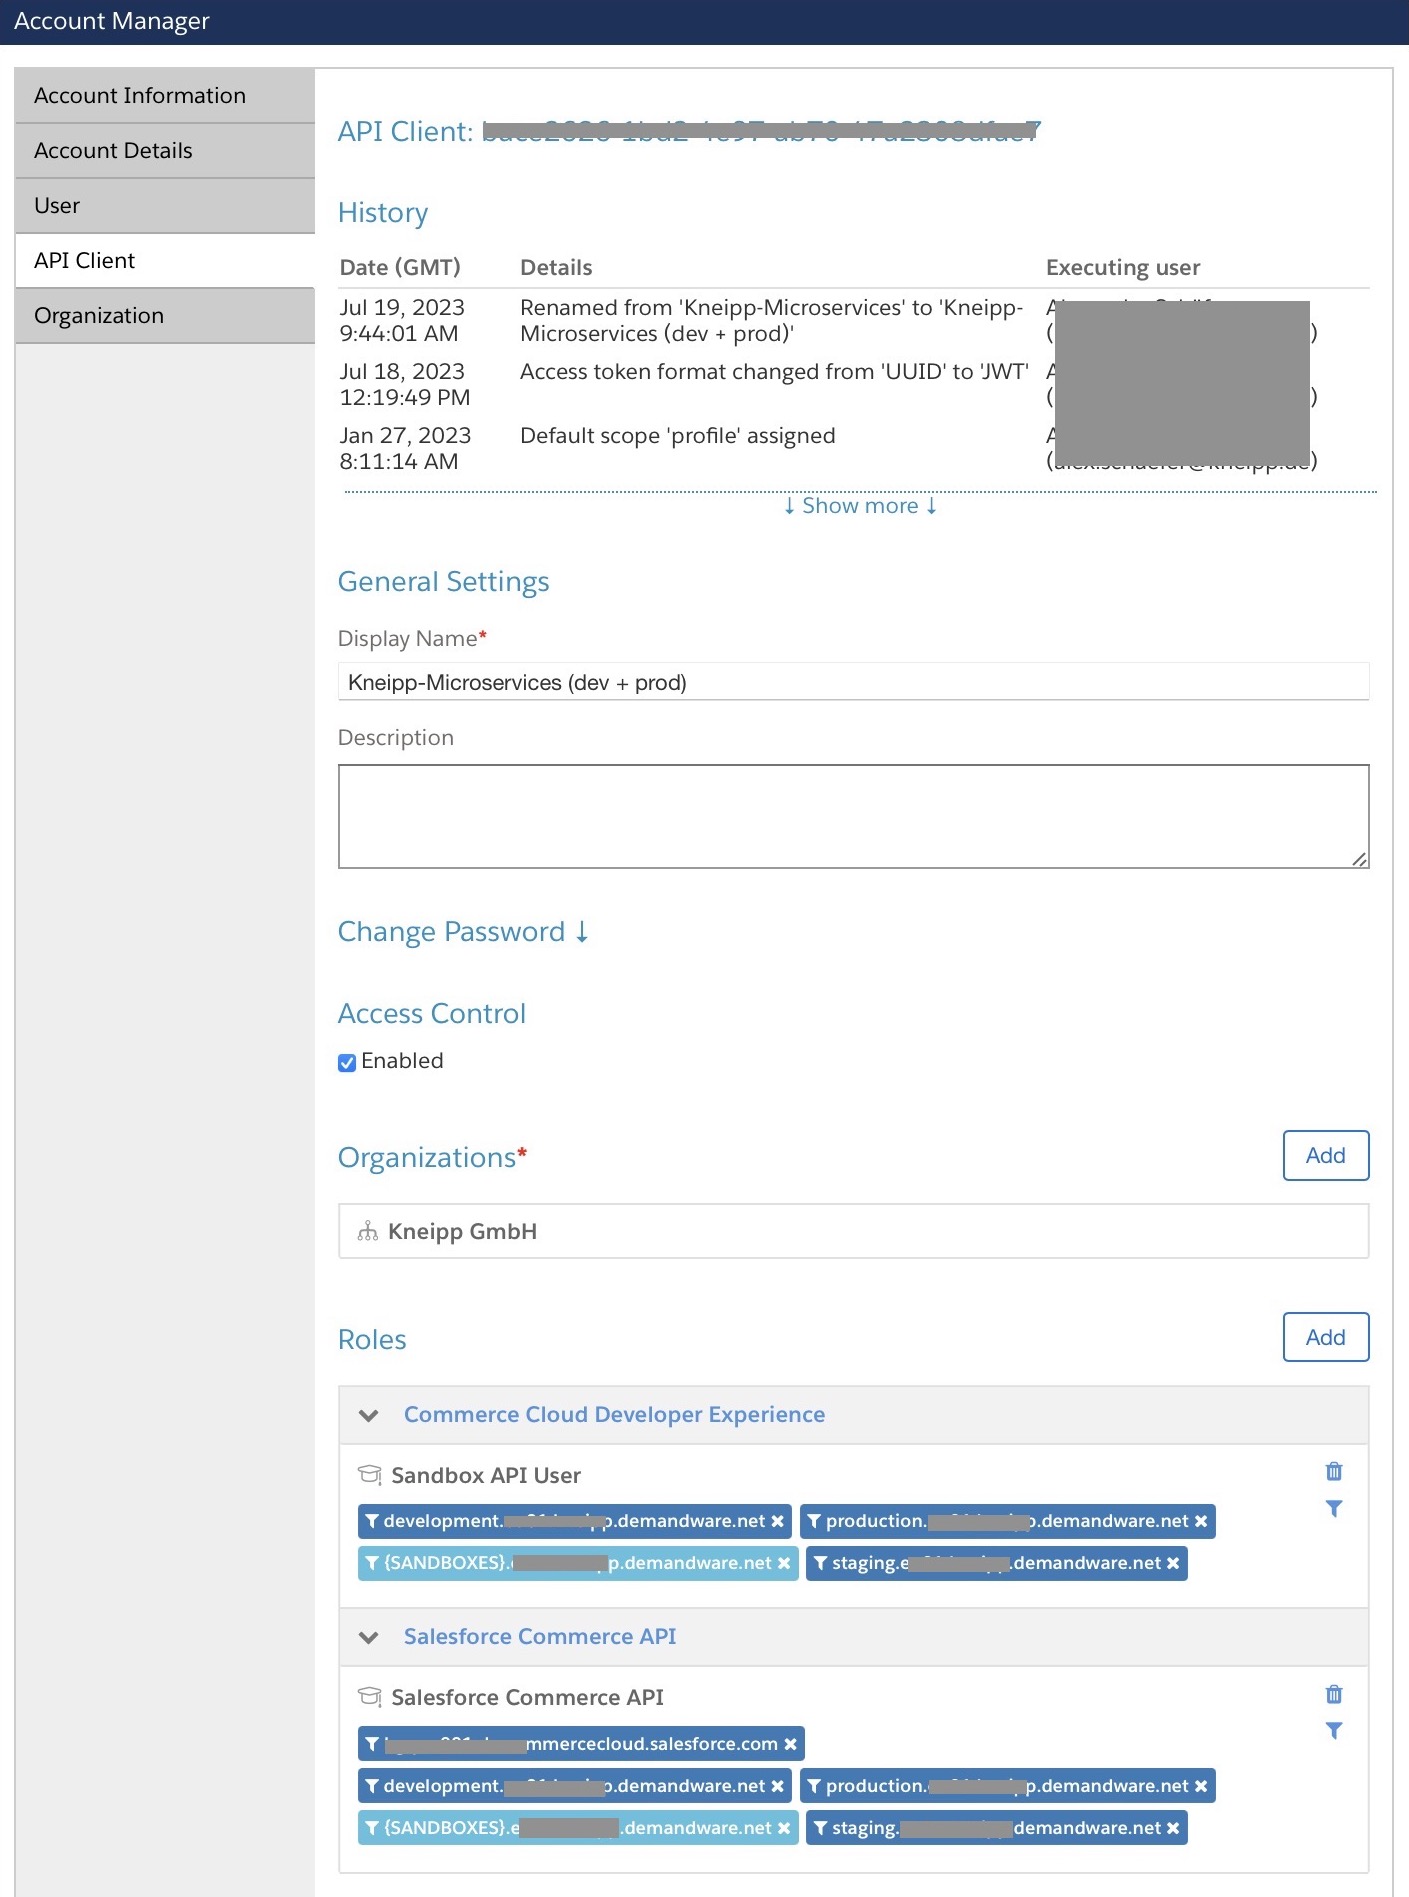Click the Kneipp GmbH organization icon
Screen dimensions: 1409x1897
[x=368, y=1231]
